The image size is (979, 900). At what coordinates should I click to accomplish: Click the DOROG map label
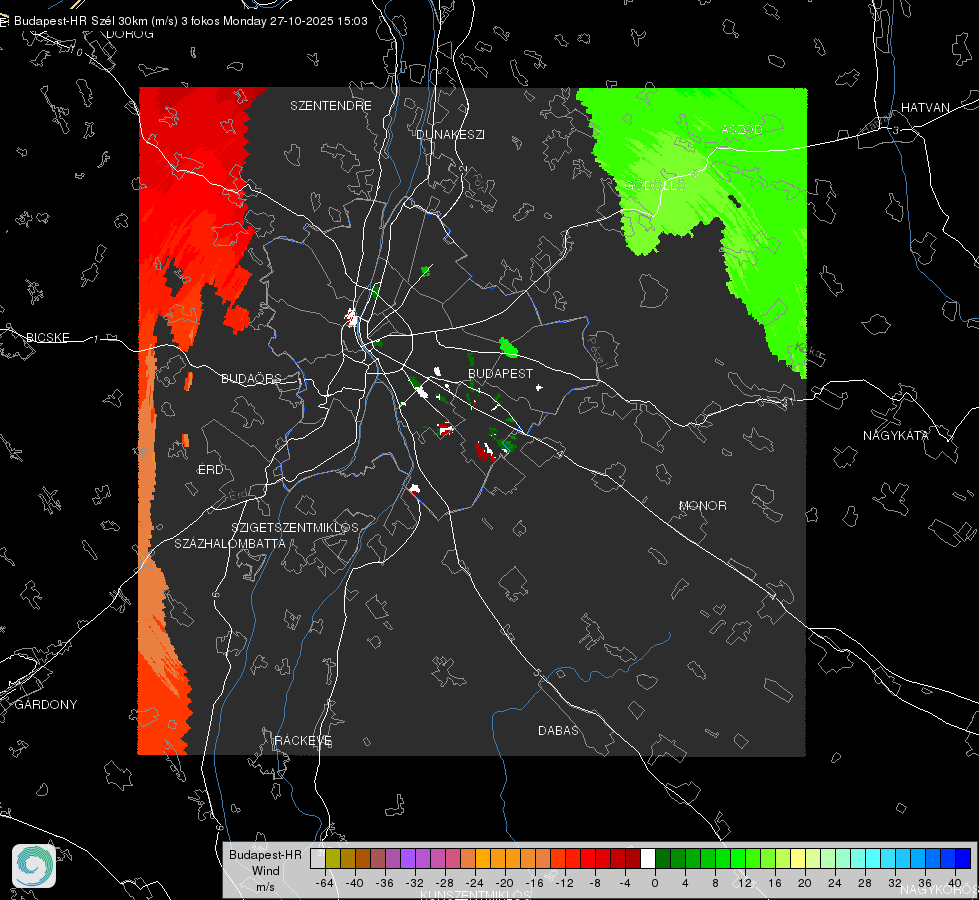click(130, 34)
